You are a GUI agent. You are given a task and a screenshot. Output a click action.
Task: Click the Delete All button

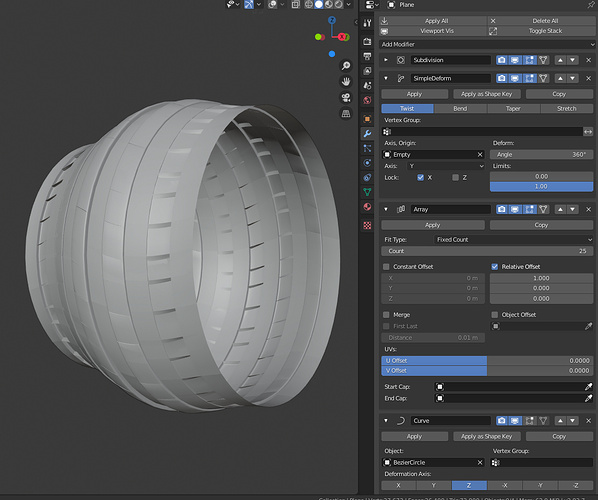(541, 21)
